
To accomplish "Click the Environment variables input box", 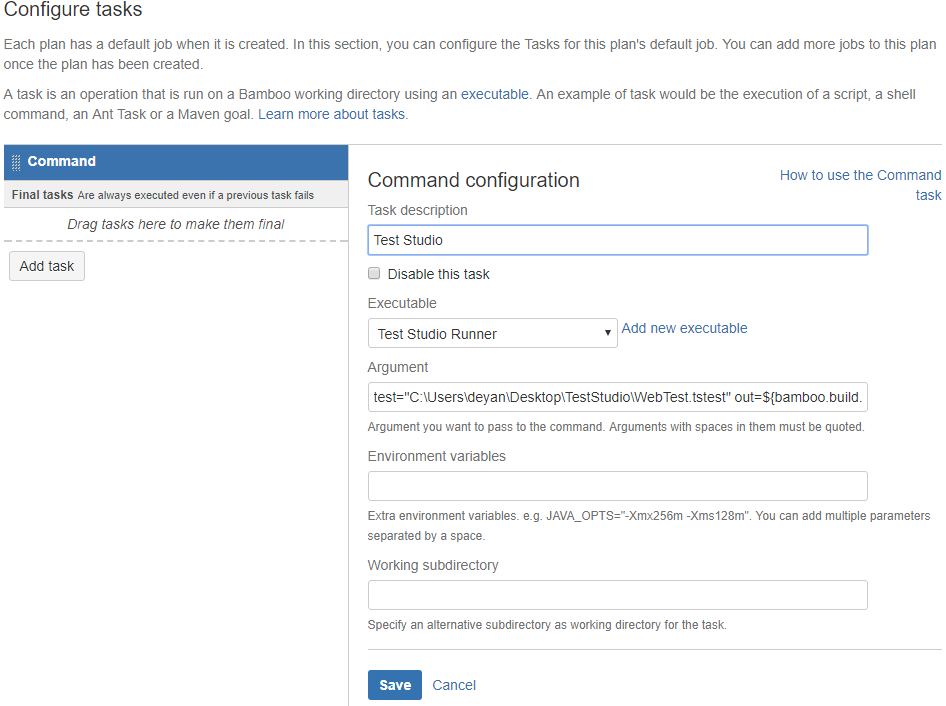I will tap(618, 486).
